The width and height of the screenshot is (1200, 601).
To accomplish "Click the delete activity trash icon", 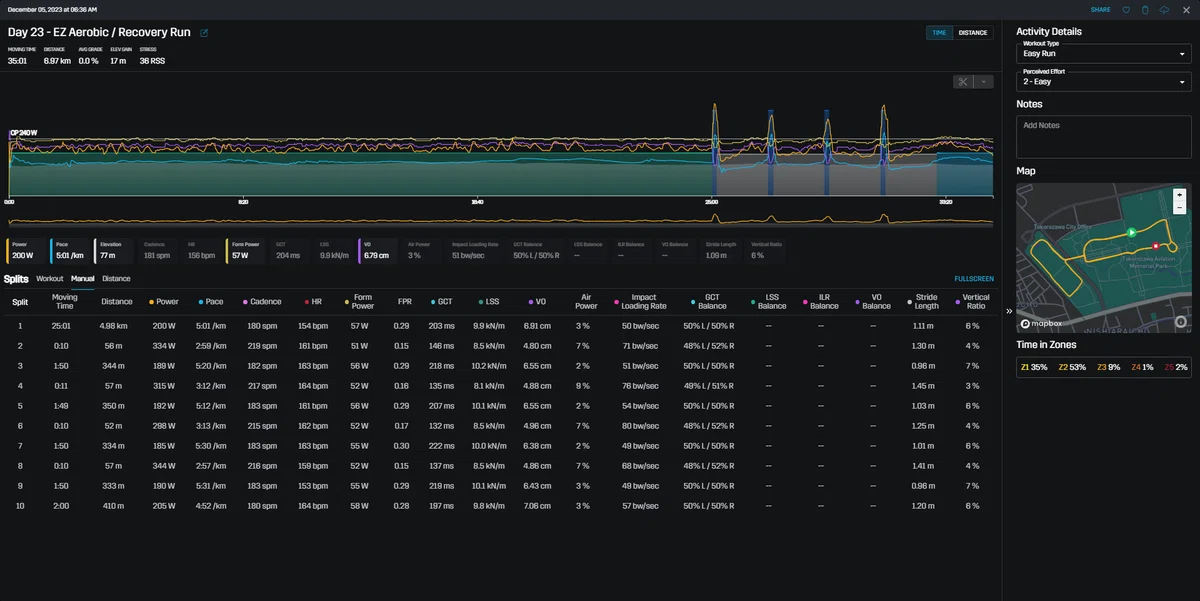I will (x=1145, y=9).
